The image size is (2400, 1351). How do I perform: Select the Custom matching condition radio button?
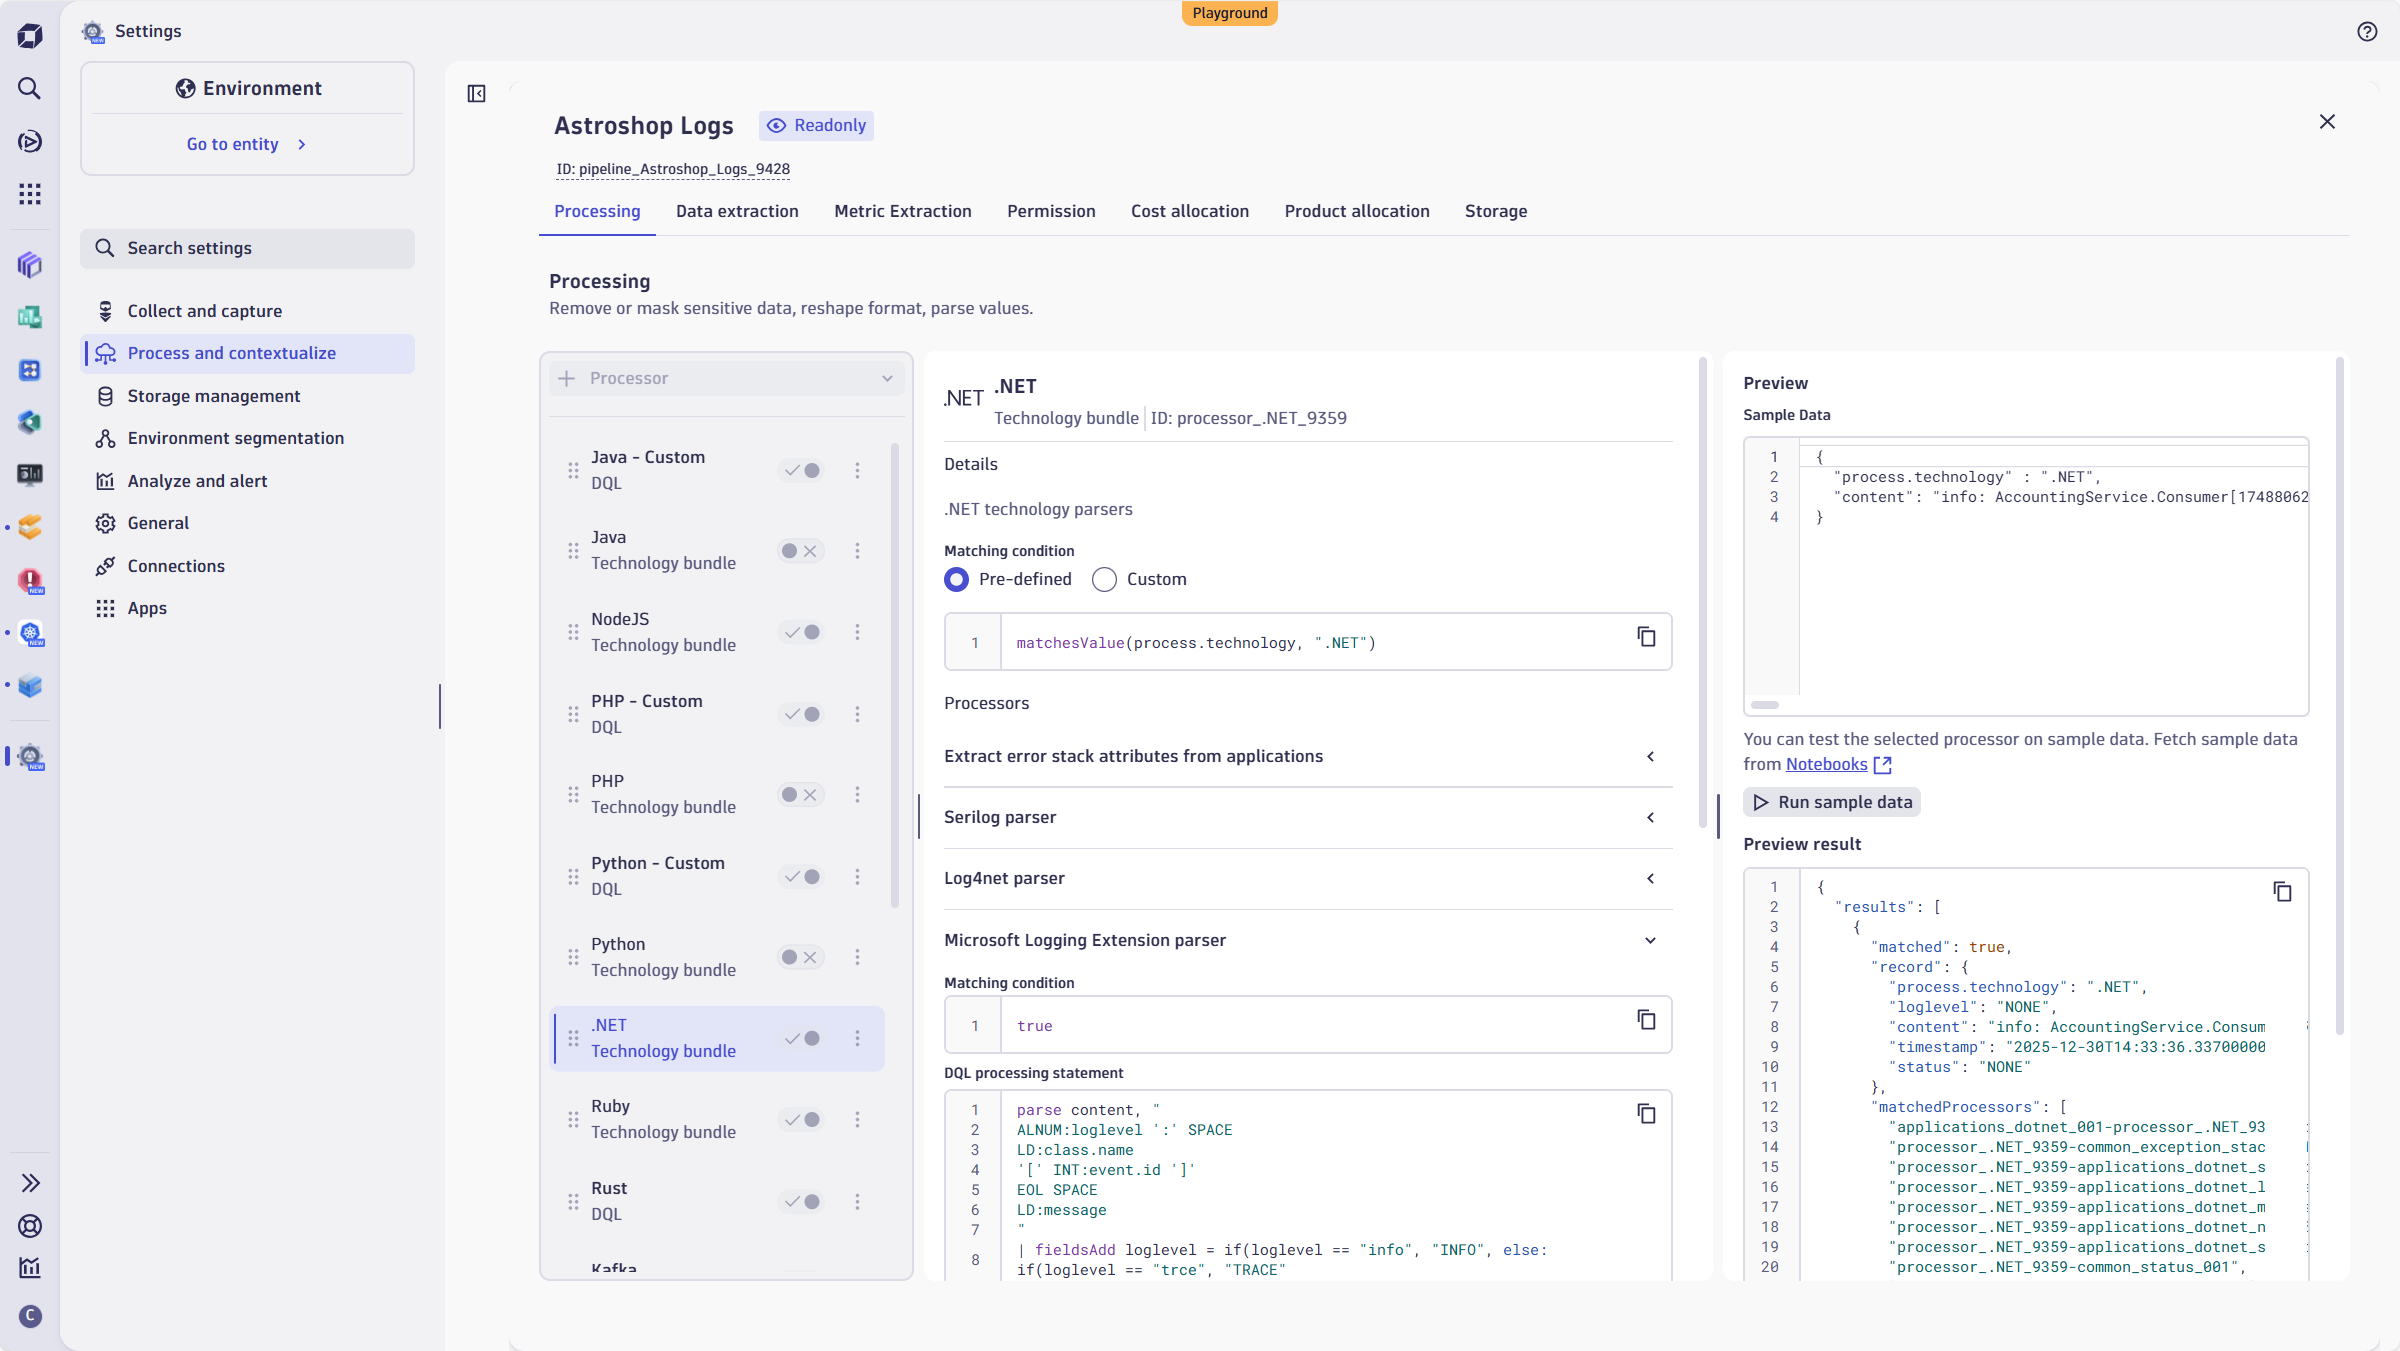click(1104, 580)
